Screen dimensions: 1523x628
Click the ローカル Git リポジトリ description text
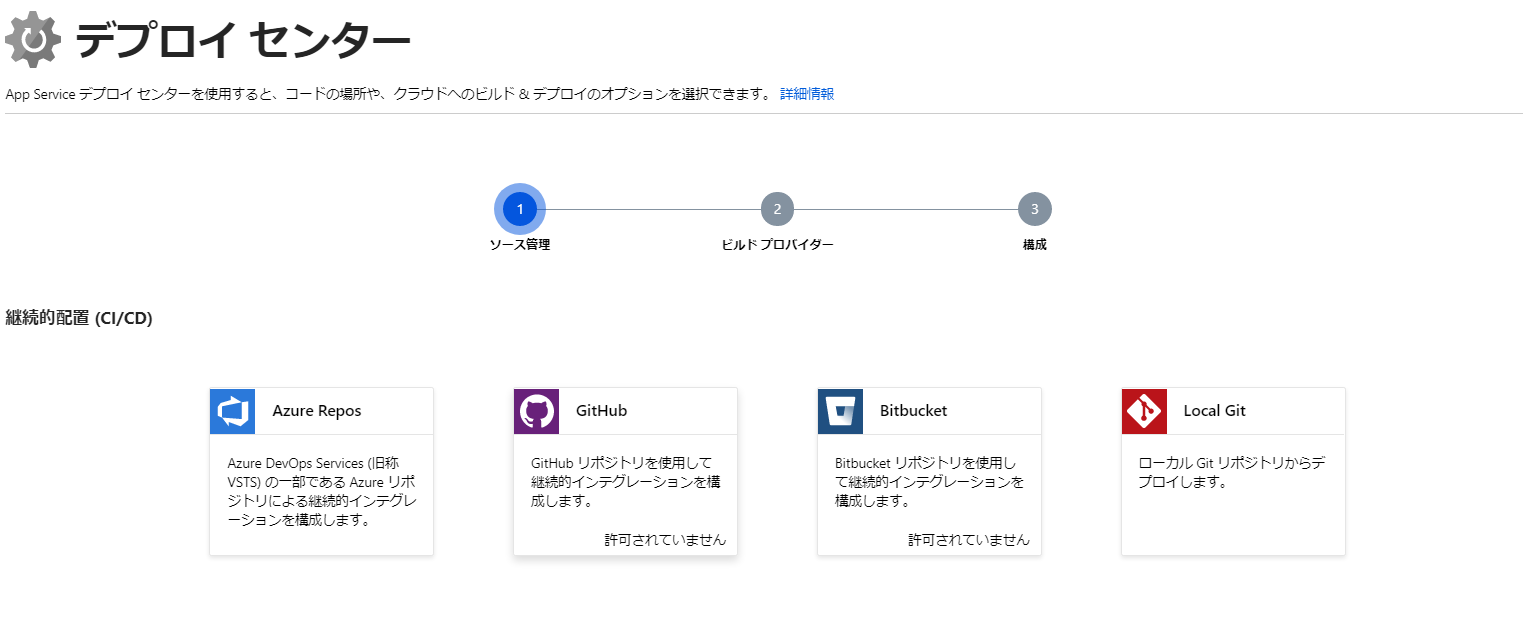click(x=1232, y=472)
